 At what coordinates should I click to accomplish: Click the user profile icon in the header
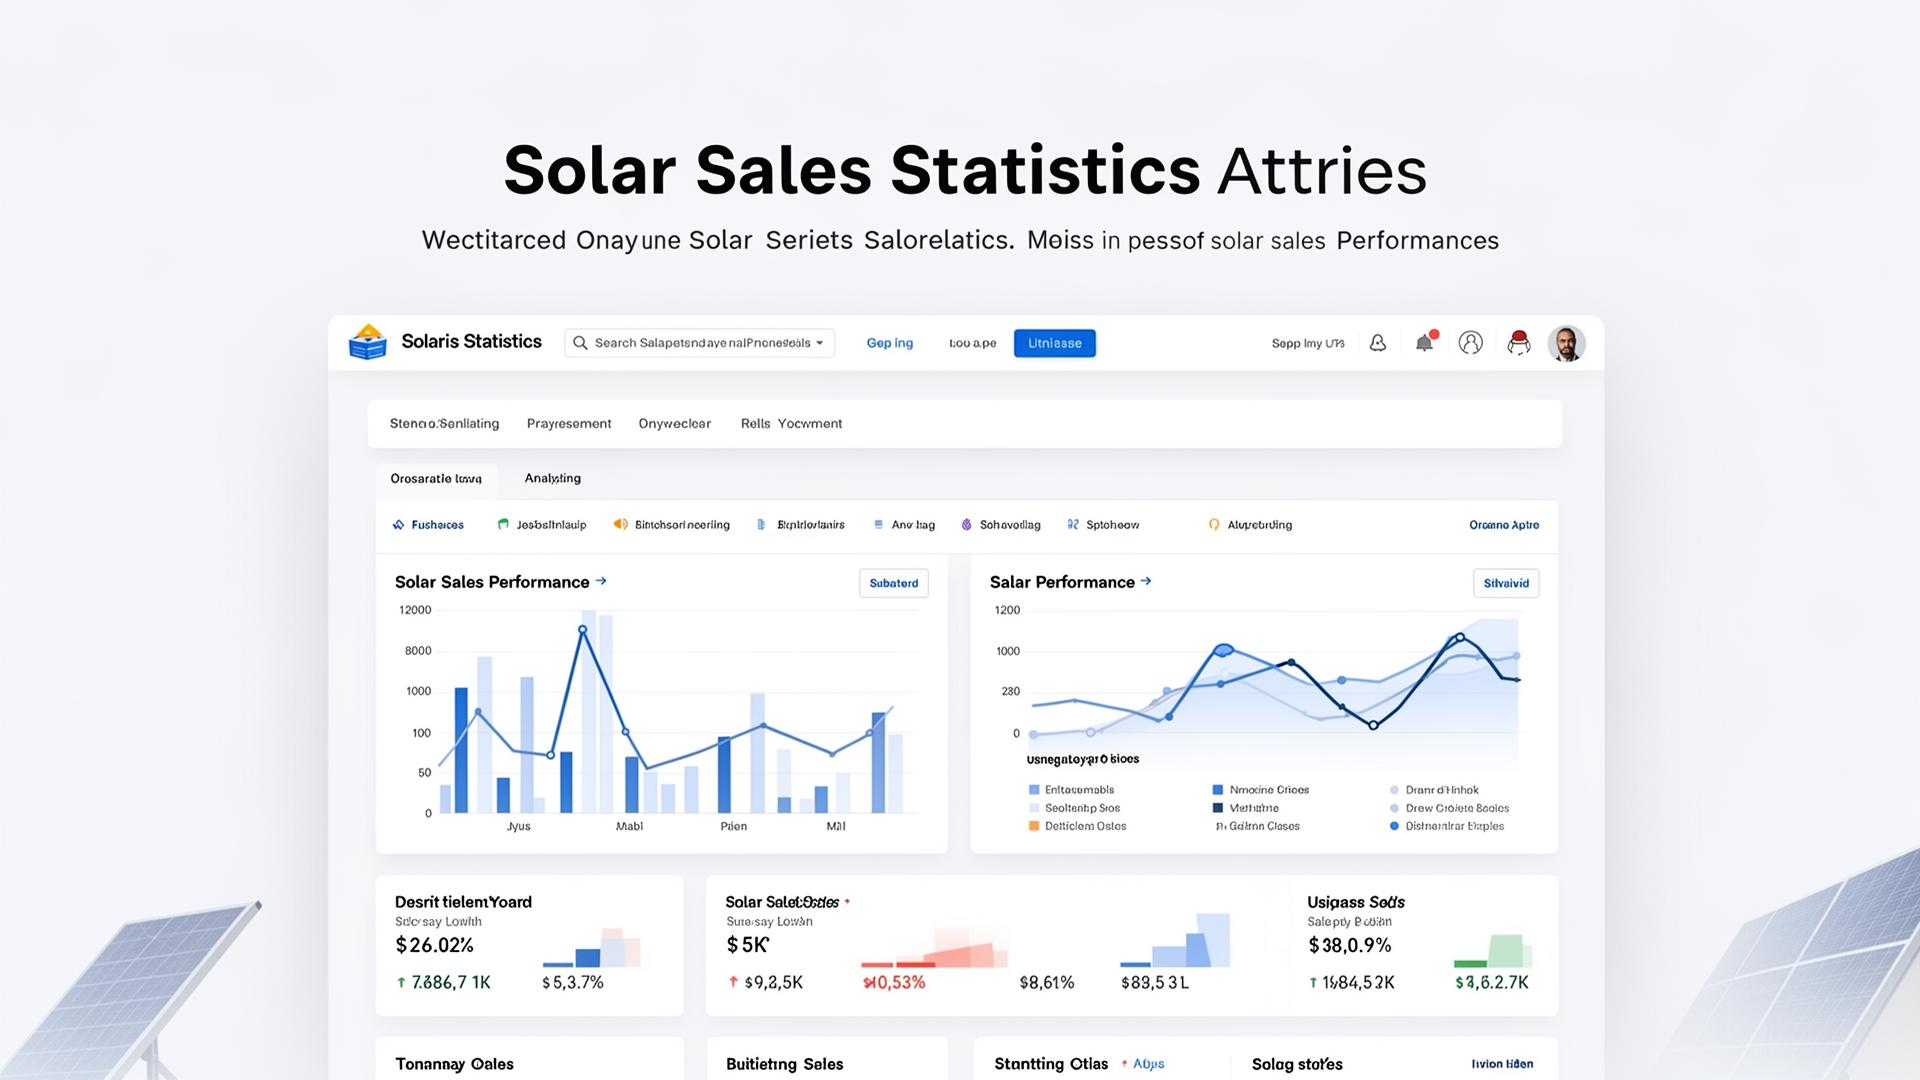(1470, 343)
